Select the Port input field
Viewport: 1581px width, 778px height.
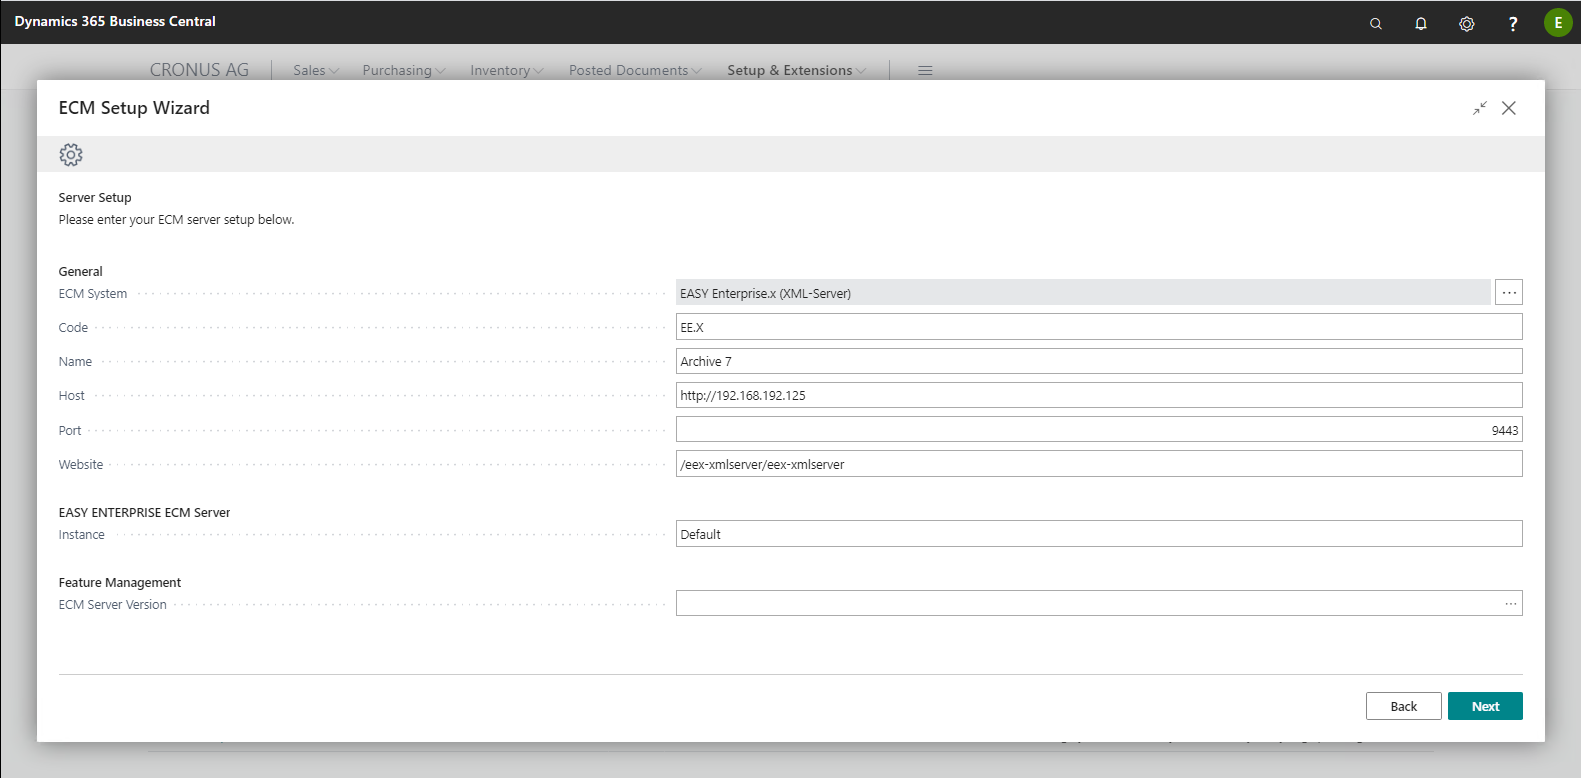1098,430
